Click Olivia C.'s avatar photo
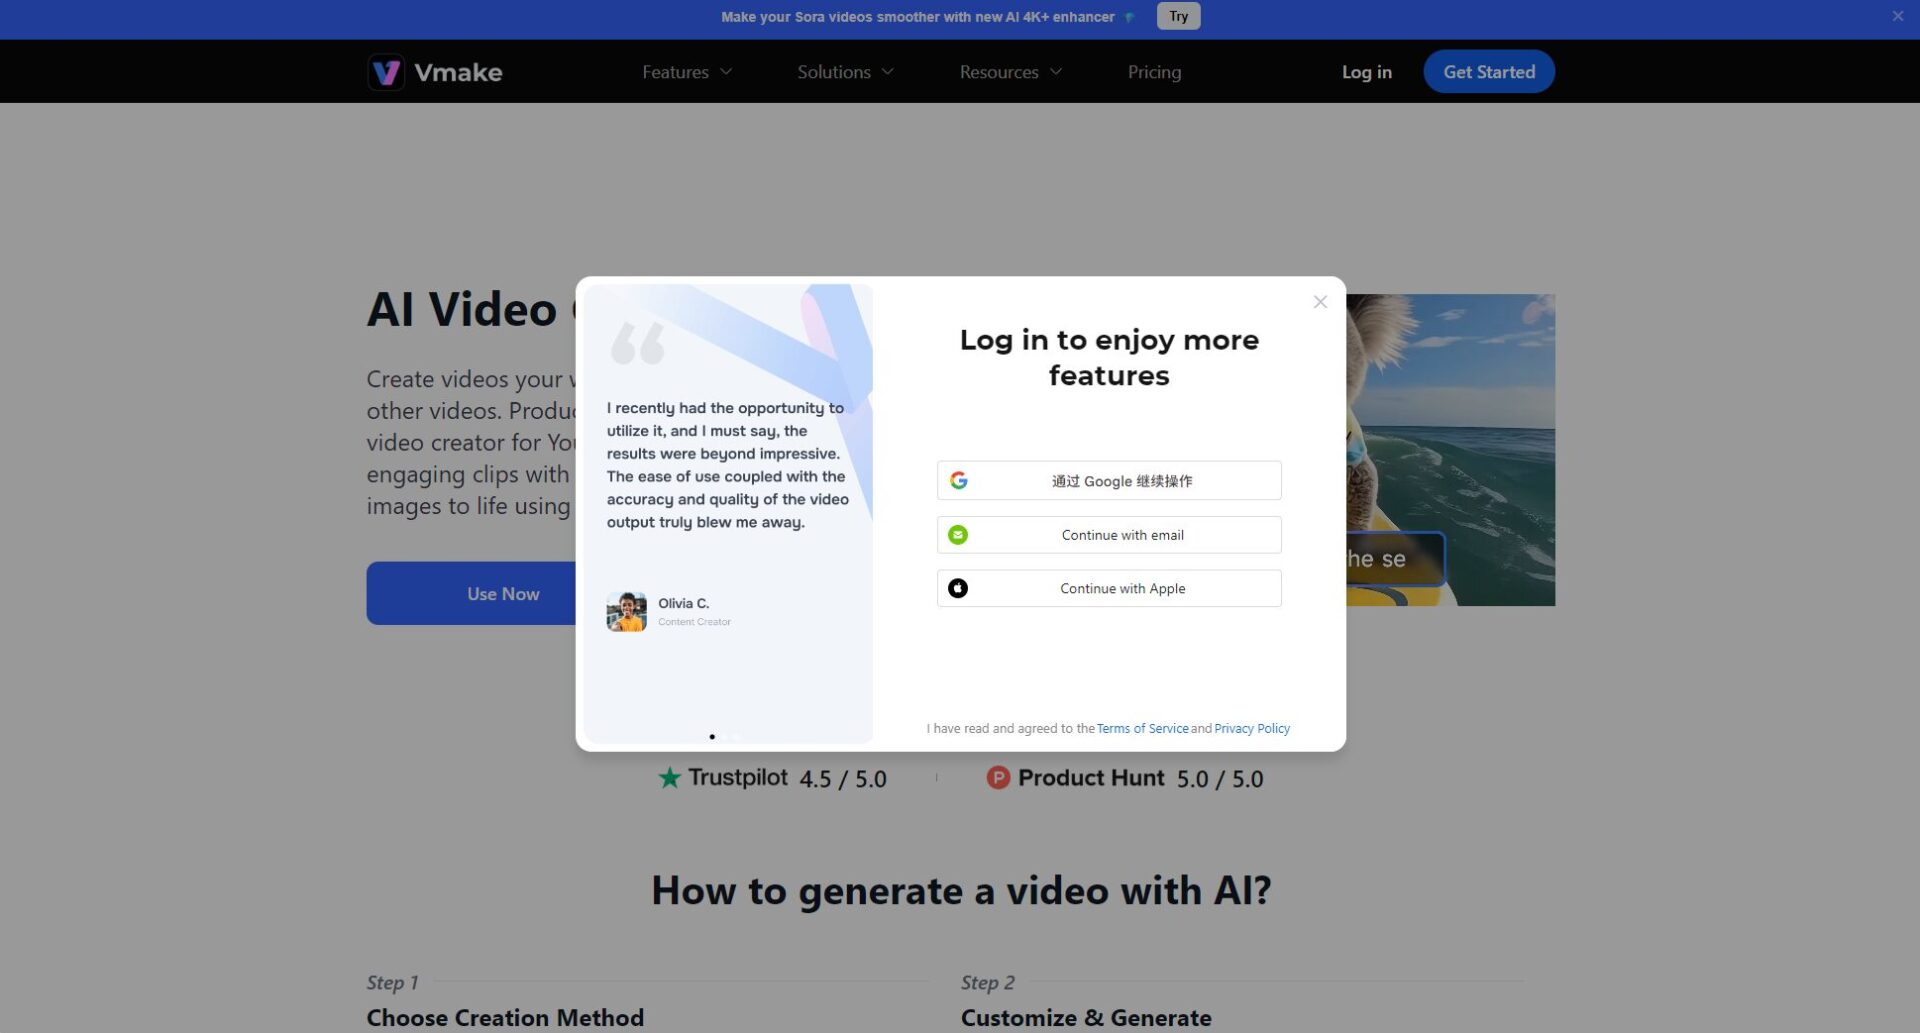This screenshot has width=1920, height=1033. click(625, 611)
